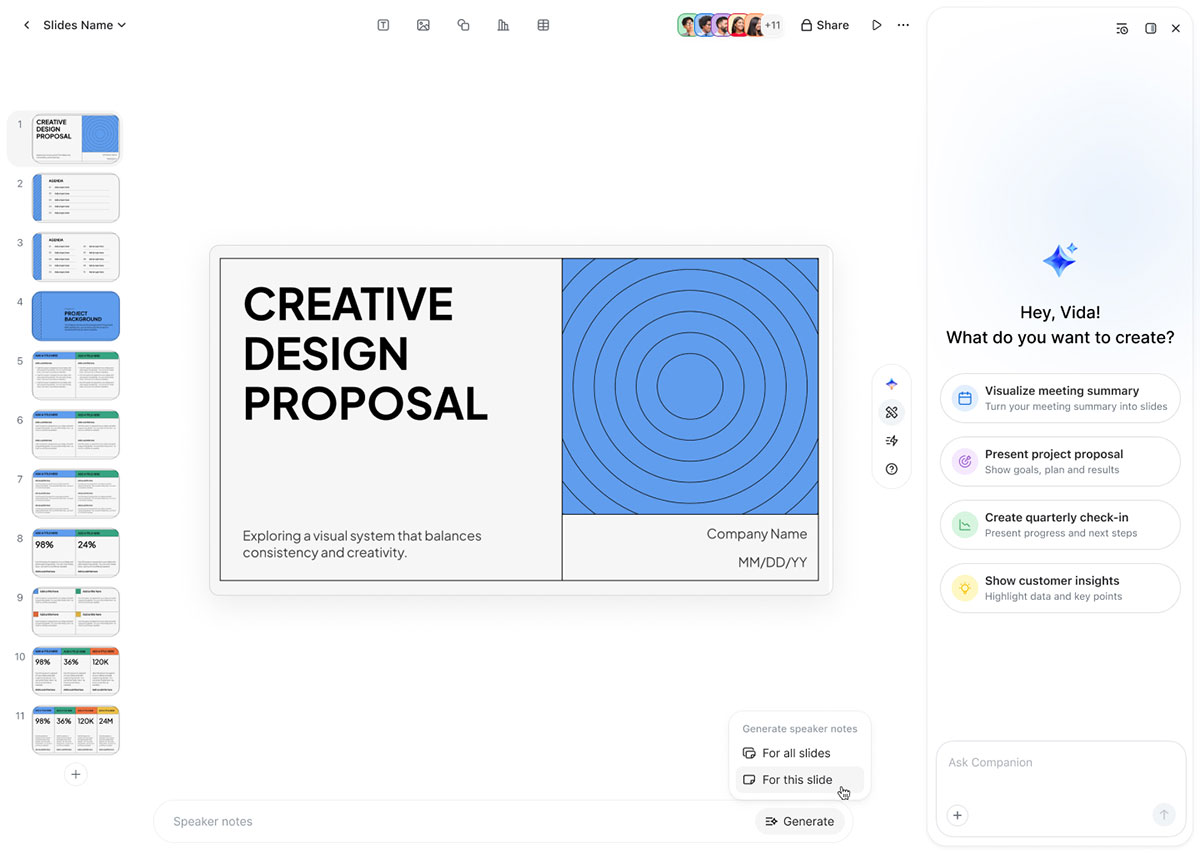Open the design tools icon in side toolbar
This screenshot has height=853, width=1200.
click(892, 412)
